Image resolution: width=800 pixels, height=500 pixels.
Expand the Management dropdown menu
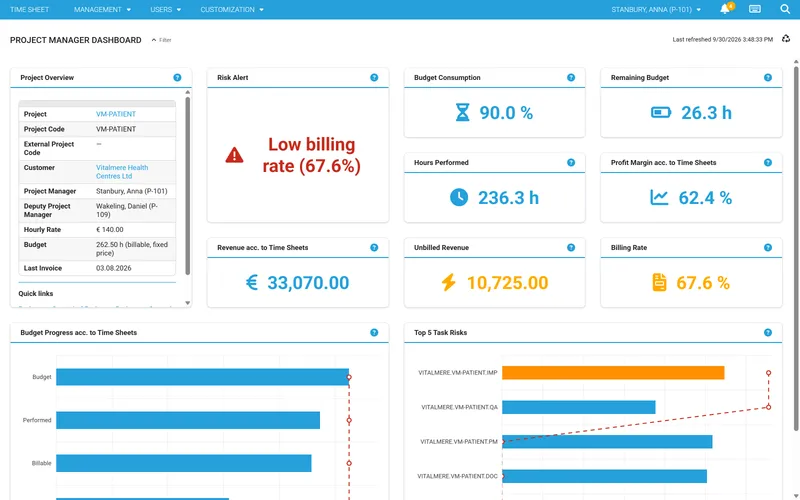click(102, 9)
